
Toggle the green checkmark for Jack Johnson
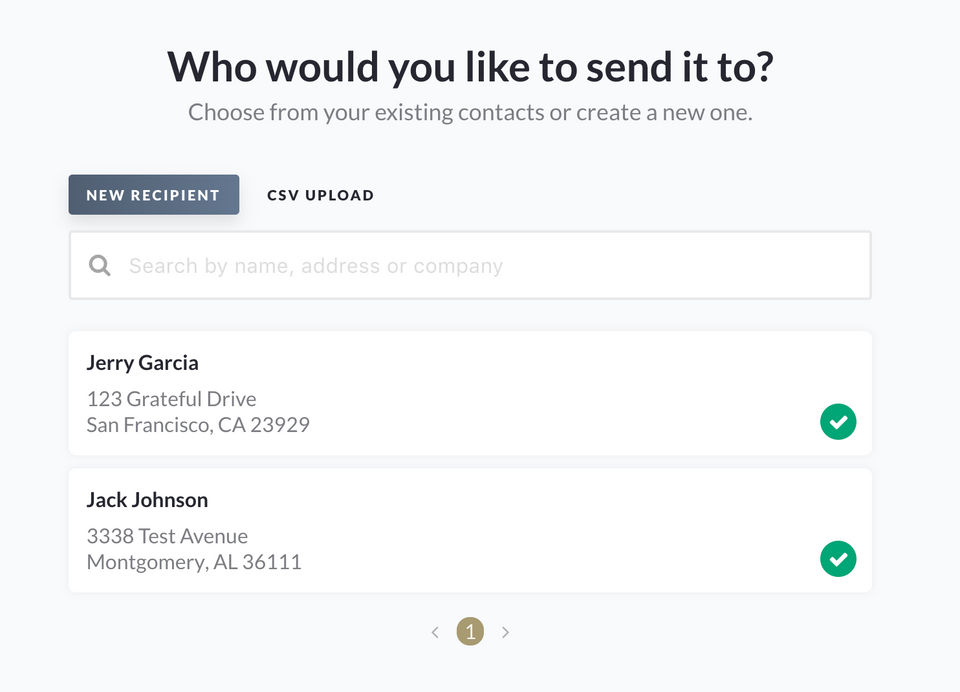(838, 559)
